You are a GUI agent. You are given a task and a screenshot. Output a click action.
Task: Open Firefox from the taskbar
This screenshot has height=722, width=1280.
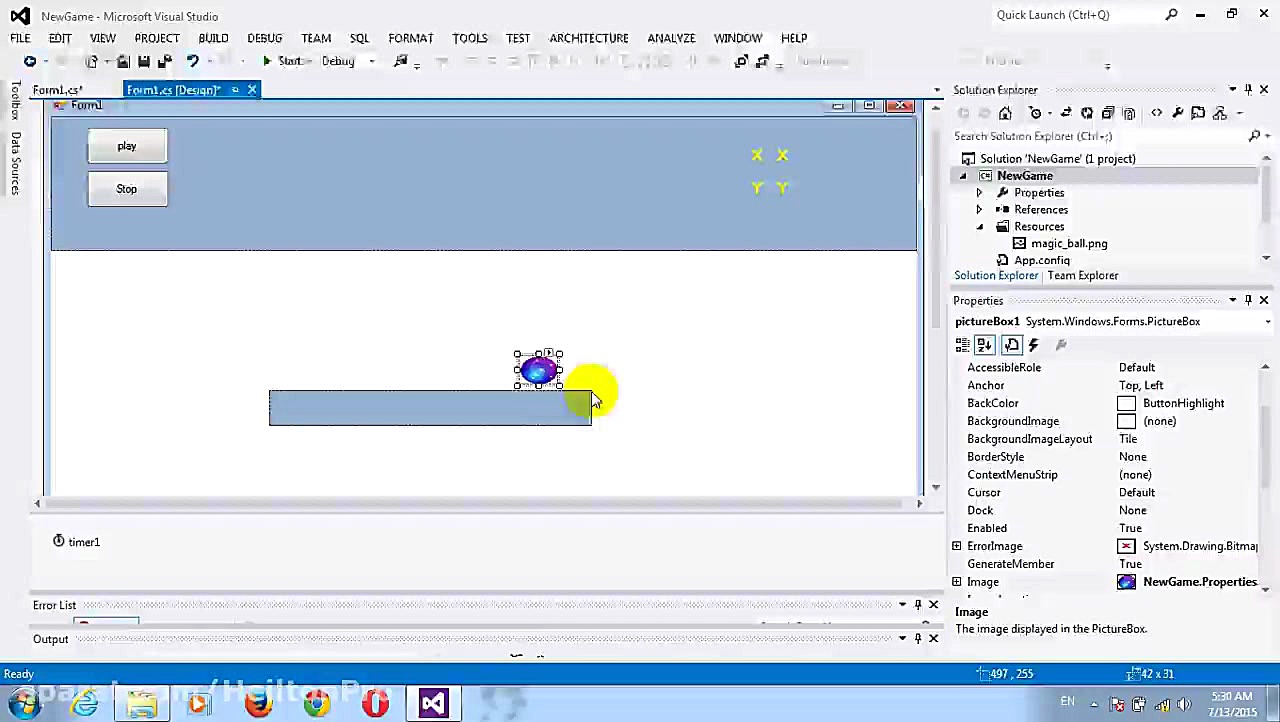coord(258,704)
